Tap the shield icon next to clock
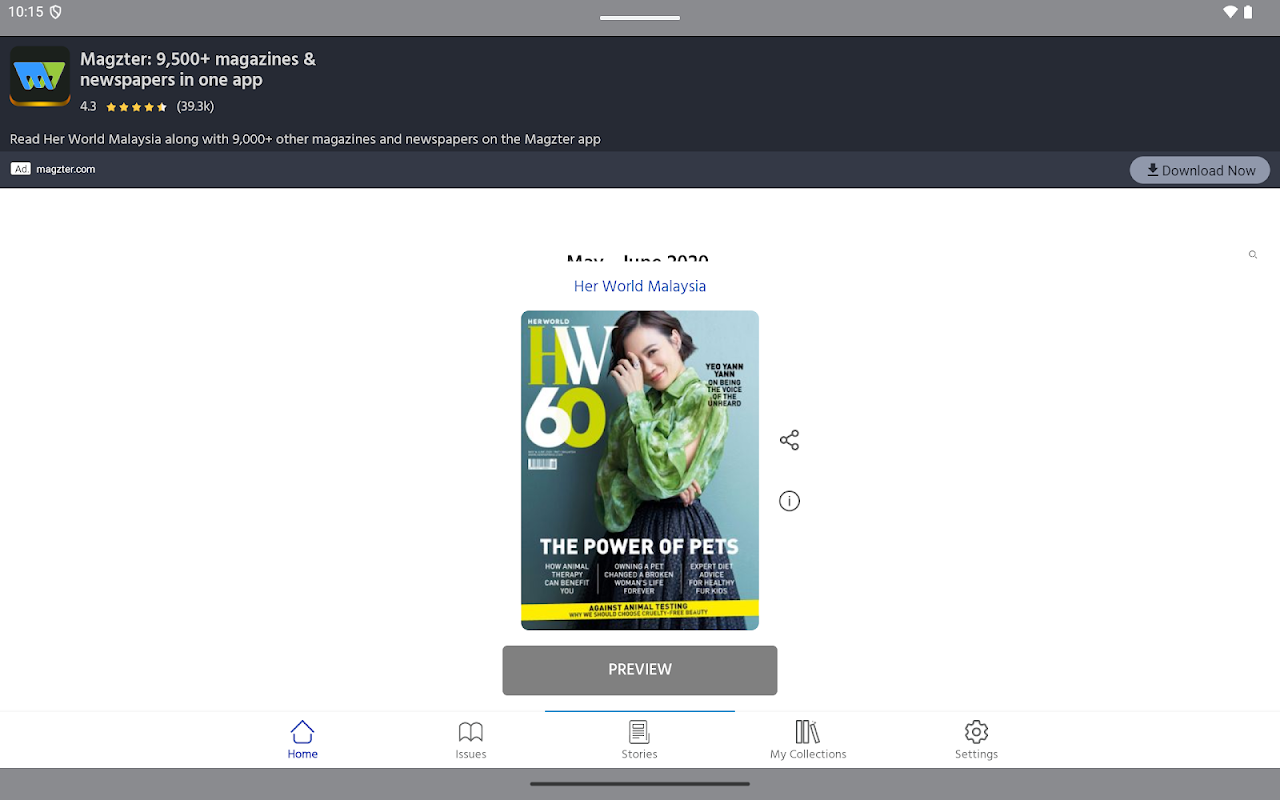 pyautogui.click(x=56, y=12)
